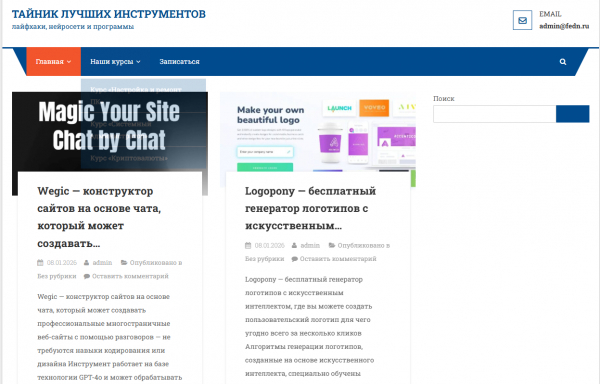Click calendar icon beside Wegic post date
Image resolution: width=600 pixels, height=384 pixels.
click(40, 263)
